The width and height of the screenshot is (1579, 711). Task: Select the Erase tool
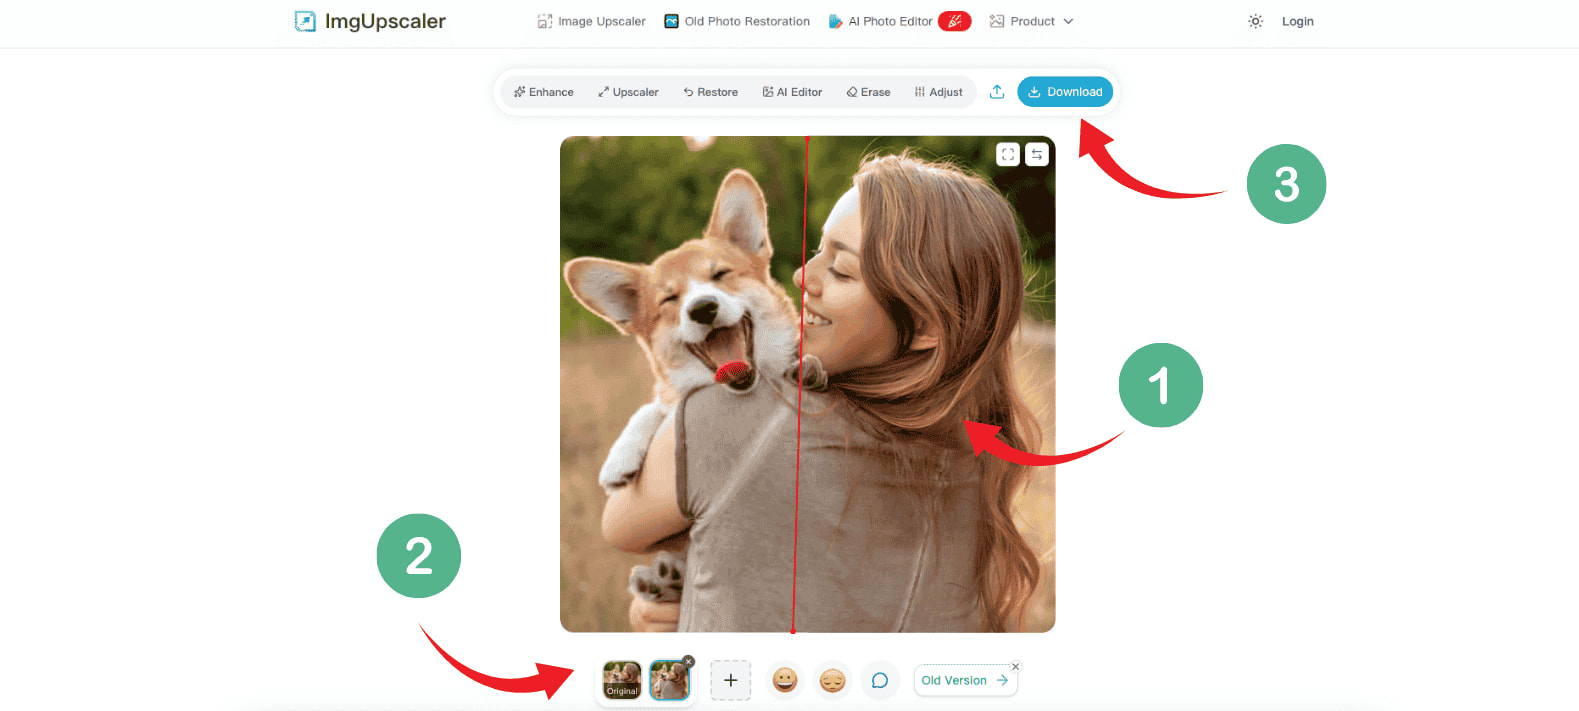pos(868,92)
